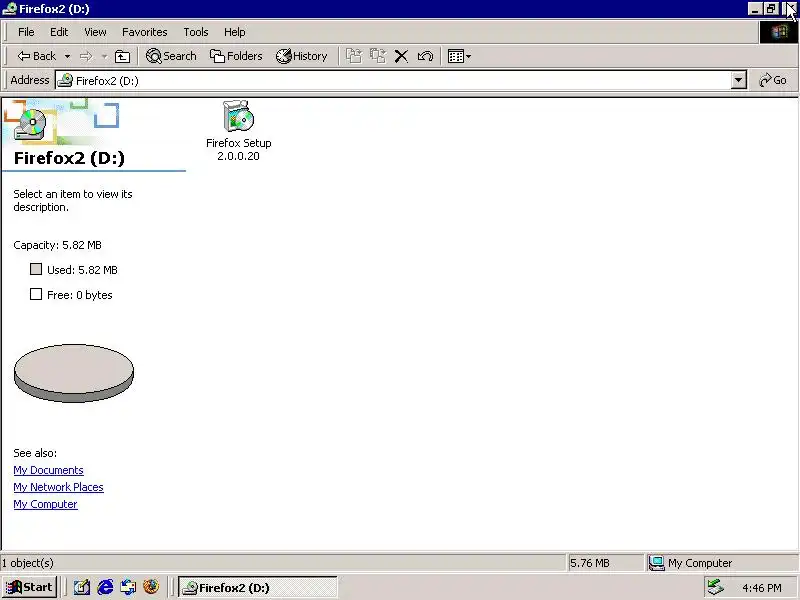Launch Internet Explorer from quick launch
800x600 pixels.
click(x=105, y=587)
